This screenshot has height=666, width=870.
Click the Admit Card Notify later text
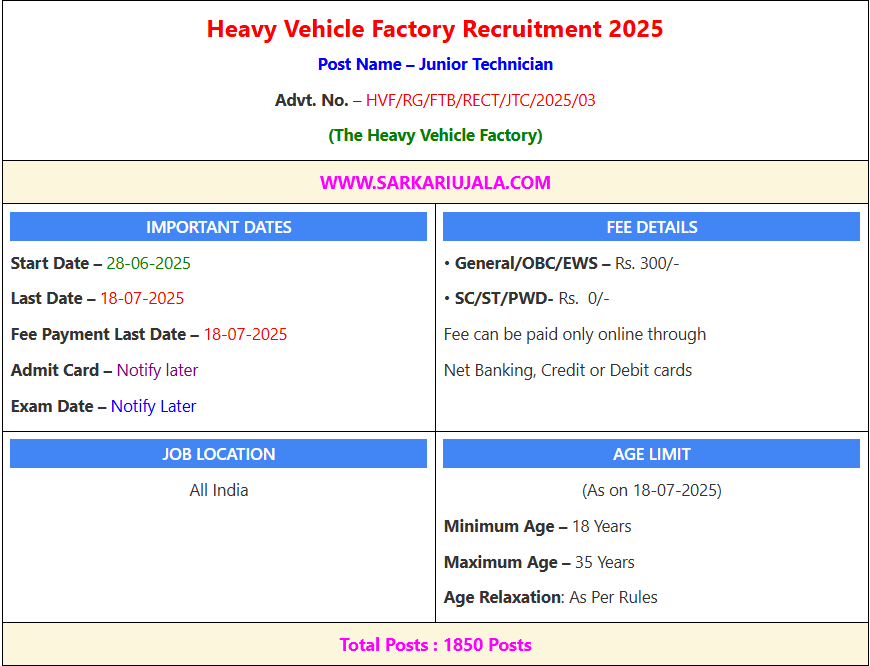157,370
